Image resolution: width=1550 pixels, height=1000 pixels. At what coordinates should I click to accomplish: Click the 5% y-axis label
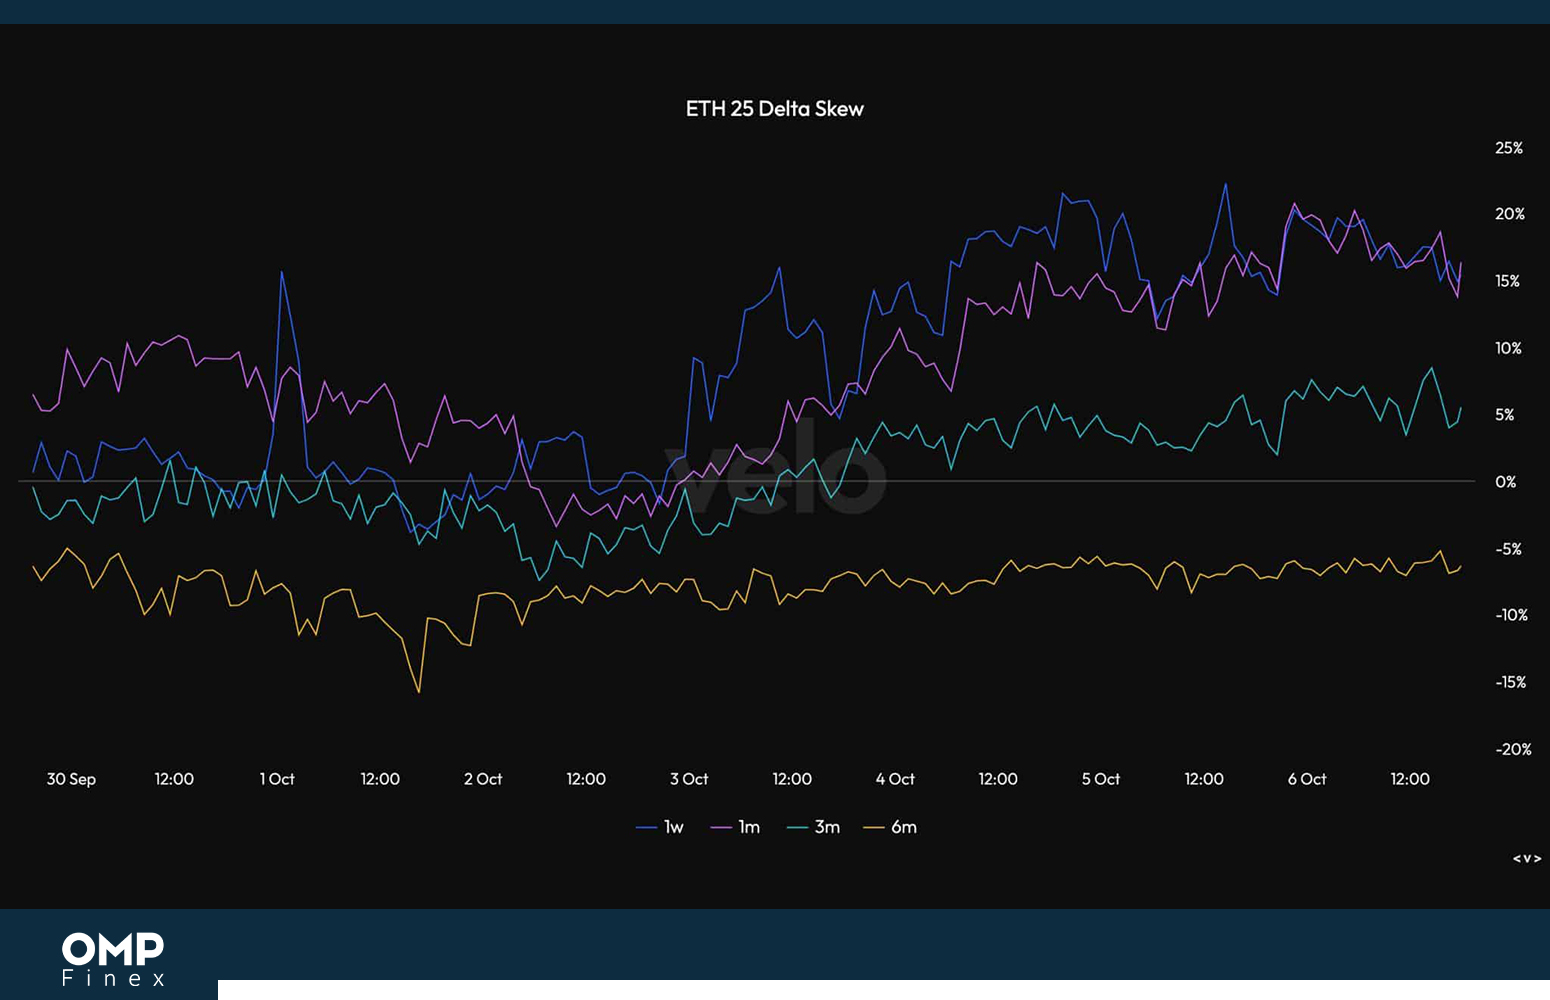pos(1504,415)
